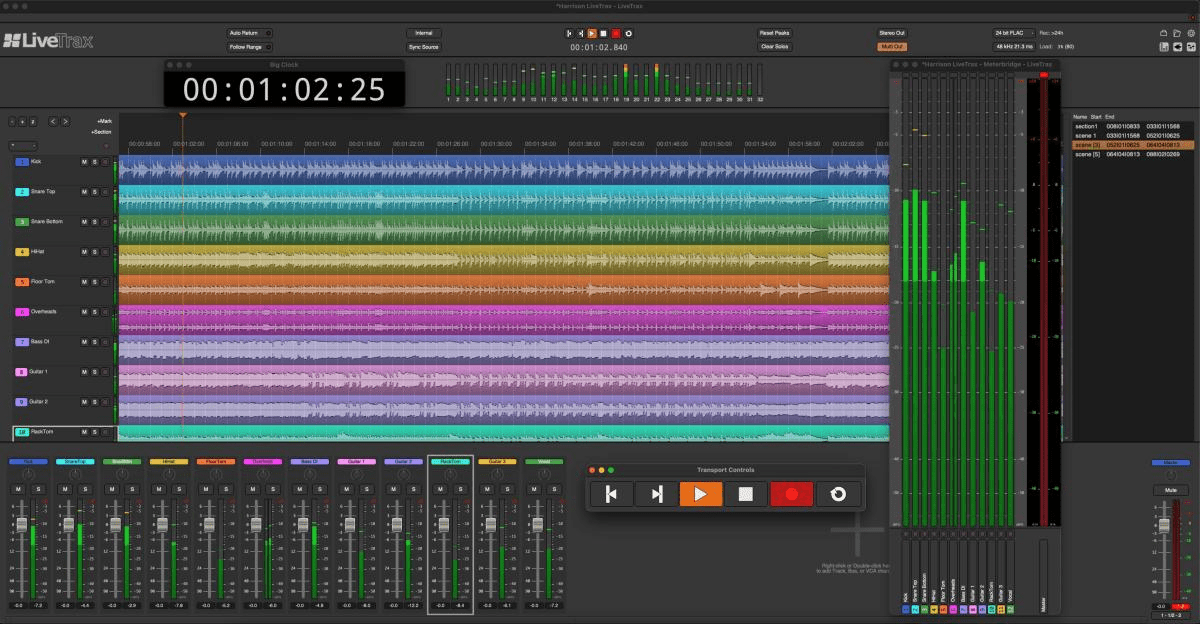Jump to start using Transport Controls icon
This screenshot has height=624, width=1200.
coord(611,494)
